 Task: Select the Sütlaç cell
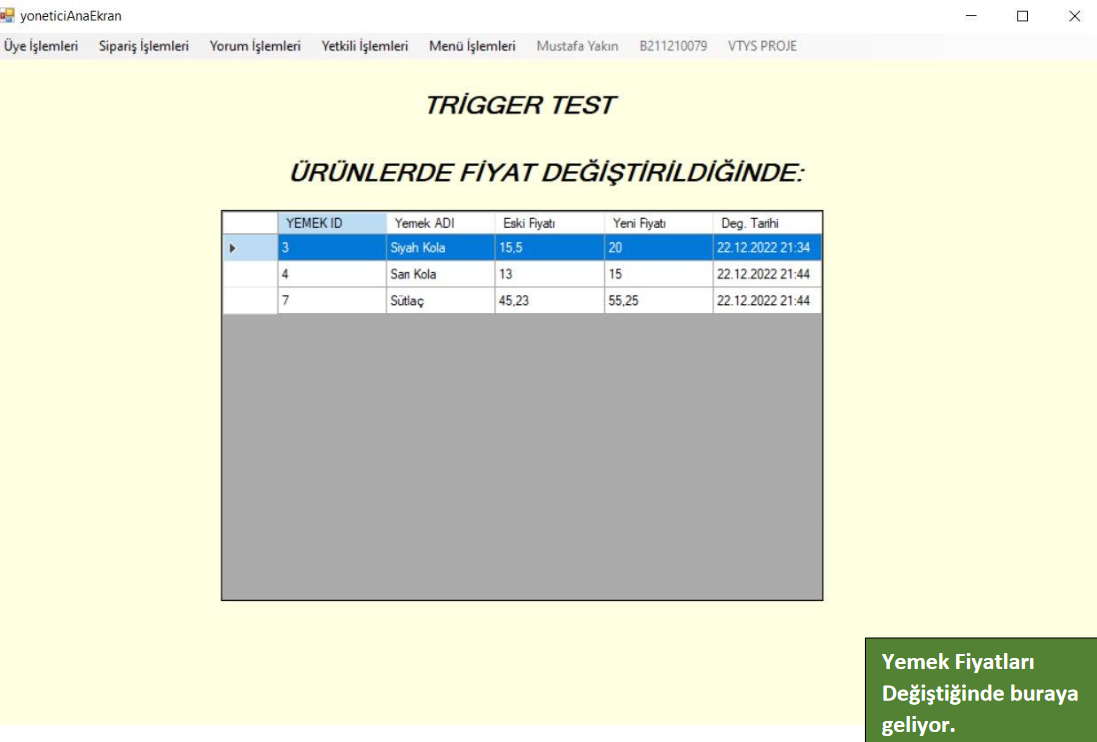440,300
